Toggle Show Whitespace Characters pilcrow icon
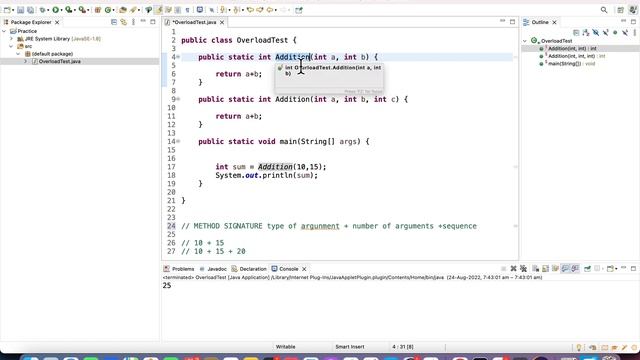Viewport: 640px width, 360px height. [187, 10]
